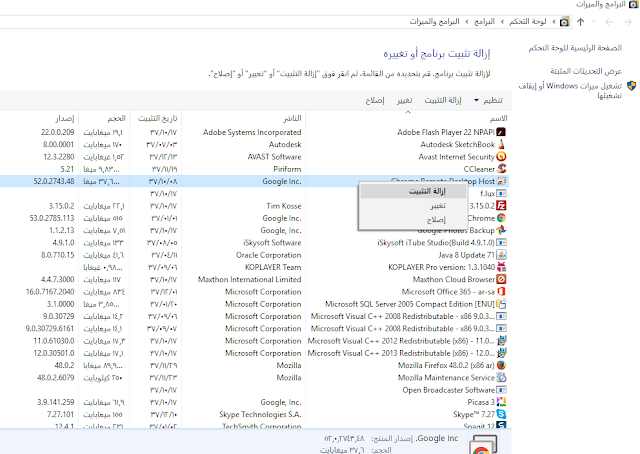Expand chevron after البرامج breadcrumb
The height and width of the screenshot is (454, 640).
pos(467,22)
